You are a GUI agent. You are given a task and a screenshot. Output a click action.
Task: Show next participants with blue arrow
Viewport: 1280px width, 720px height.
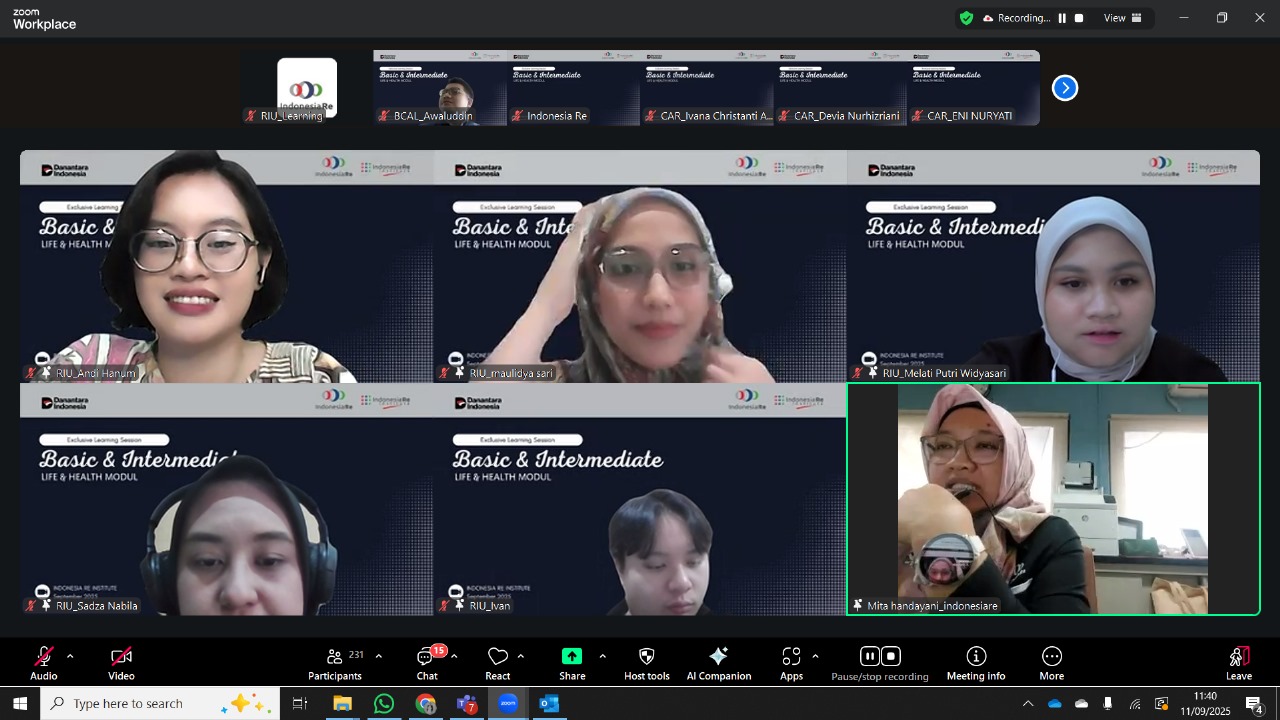click(1065, 88)
